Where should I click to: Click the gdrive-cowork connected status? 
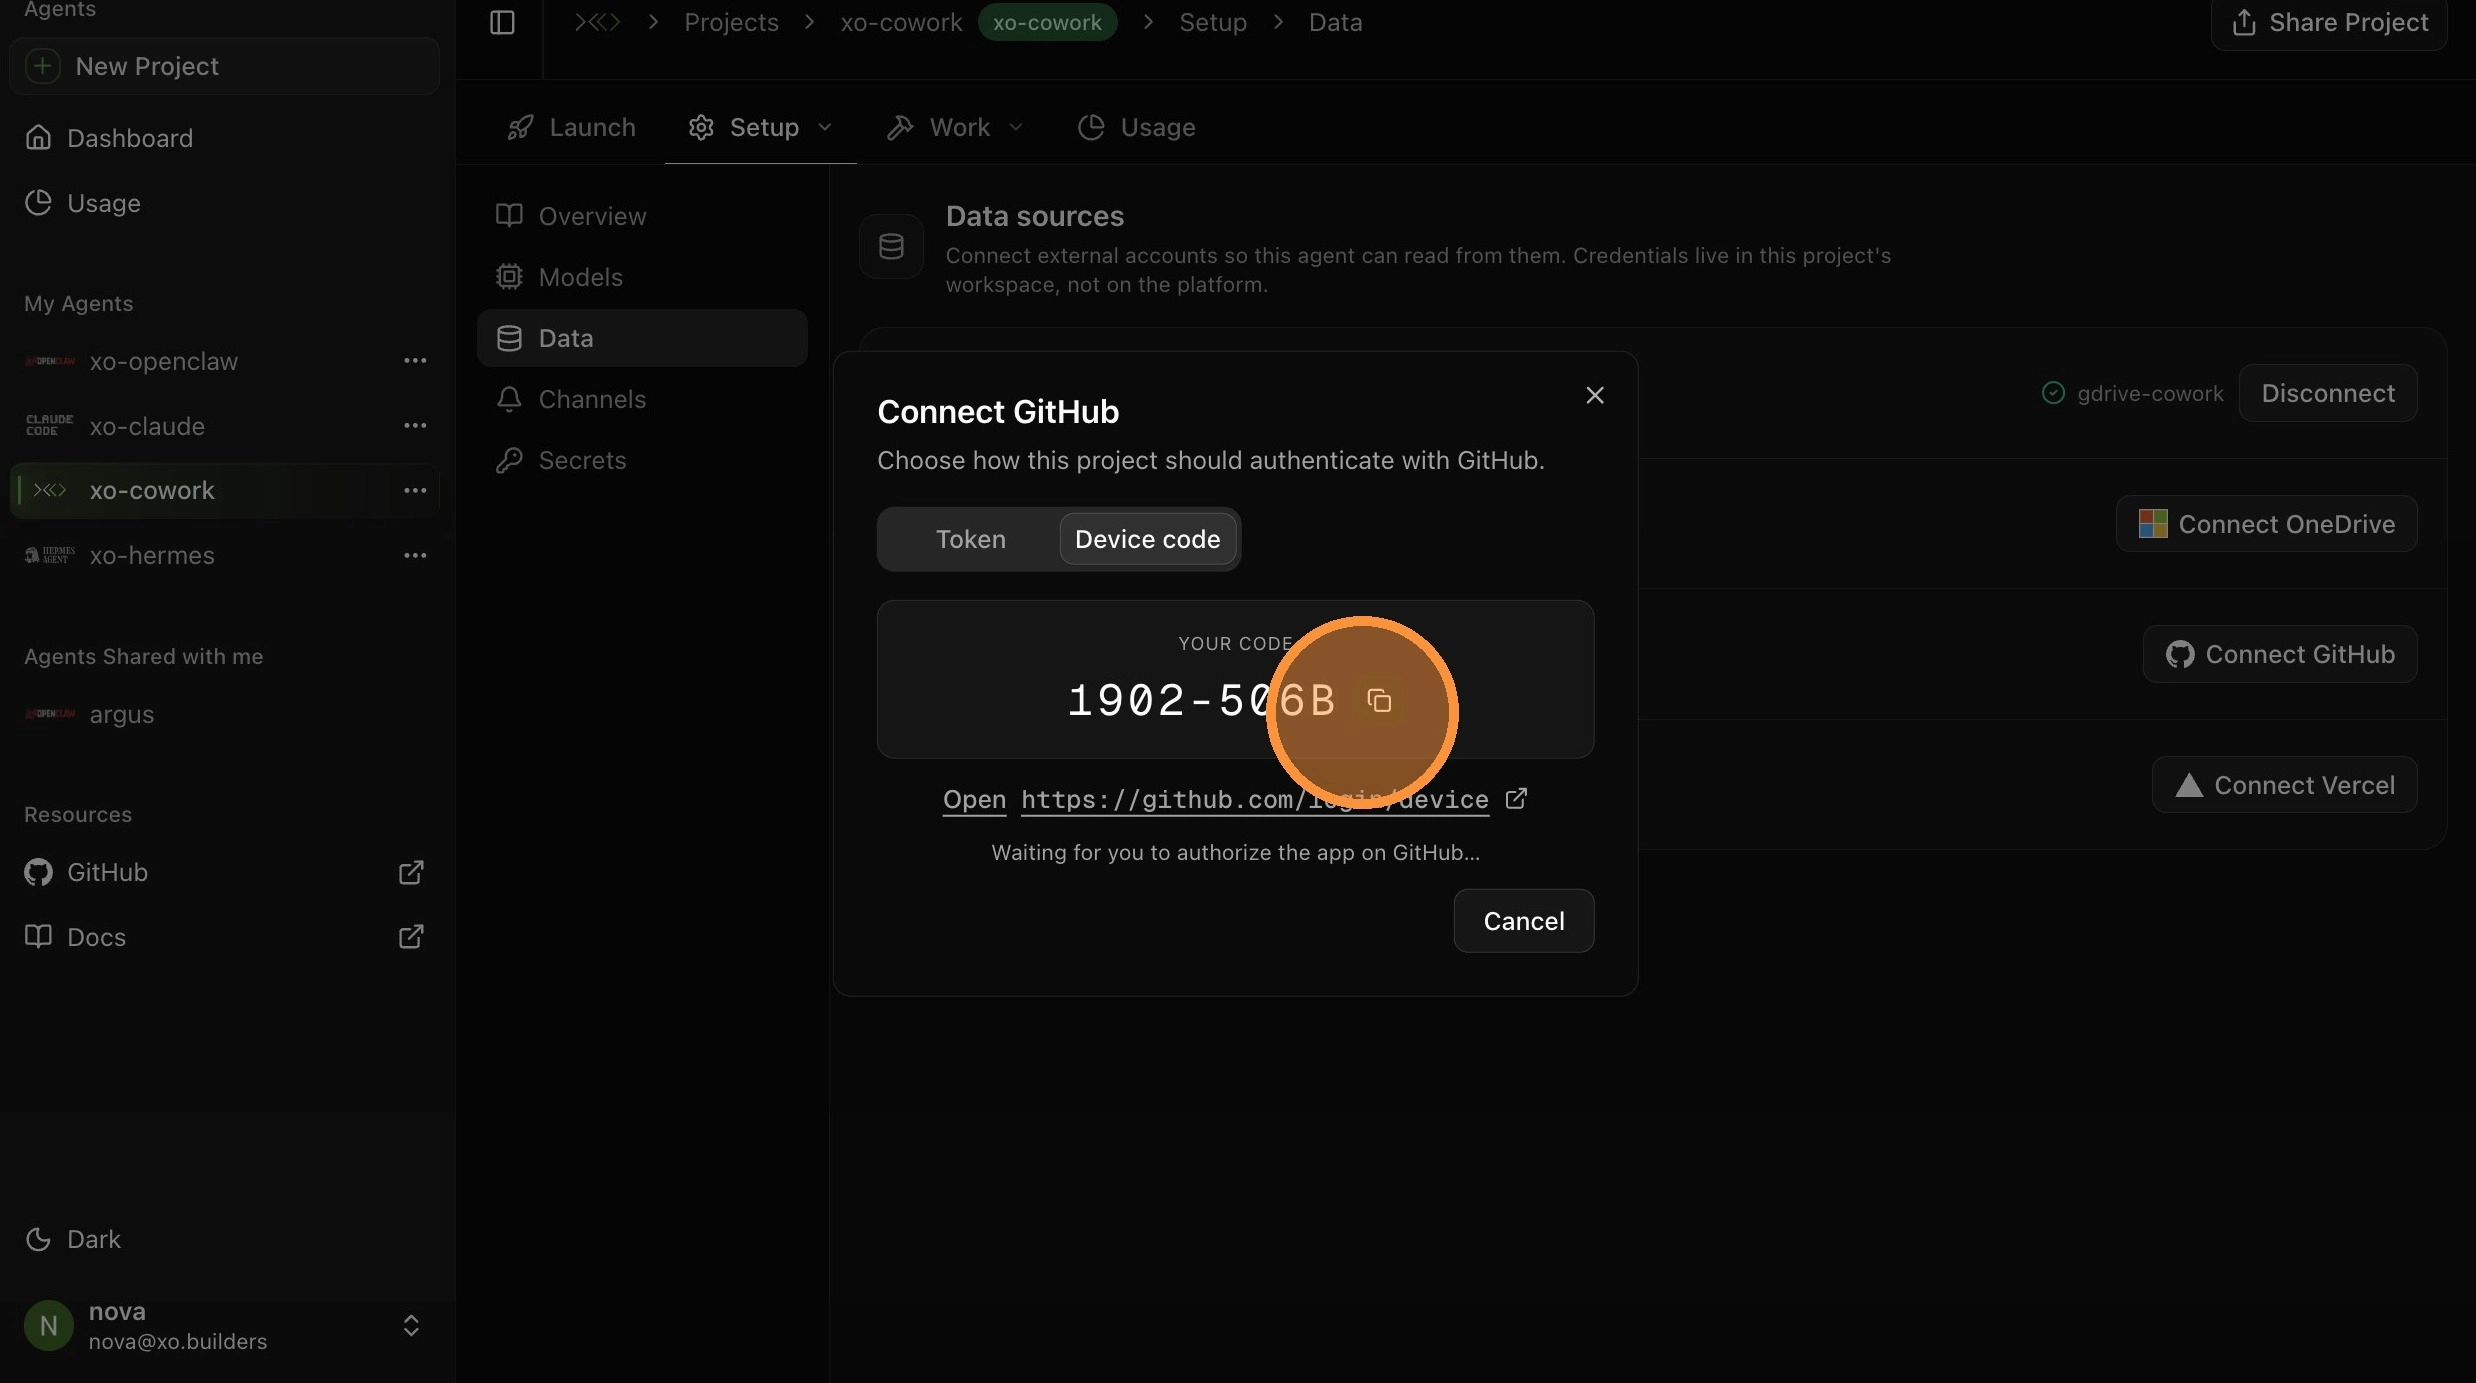coord(2133,393)
